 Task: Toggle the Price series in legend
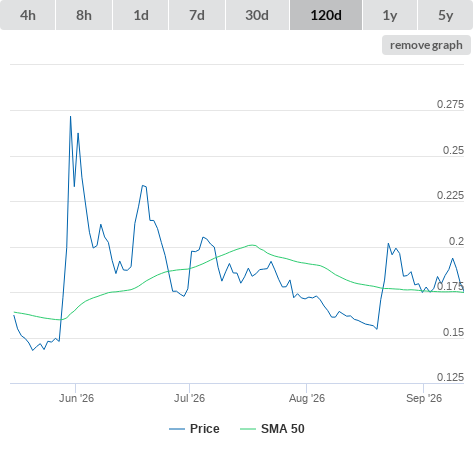[x=205, y=429]
